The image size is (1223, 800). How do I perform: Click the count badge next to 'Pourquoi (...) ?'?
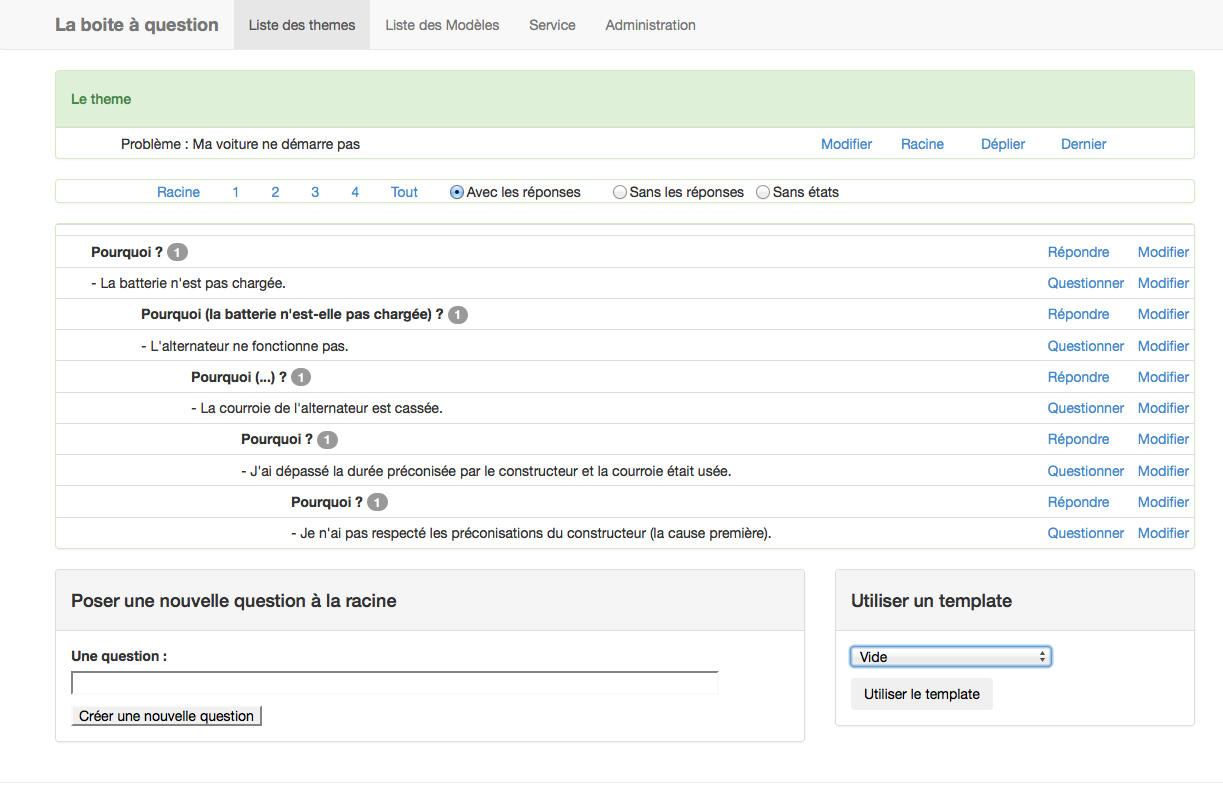pyautogui.click(x=301, y=377)
